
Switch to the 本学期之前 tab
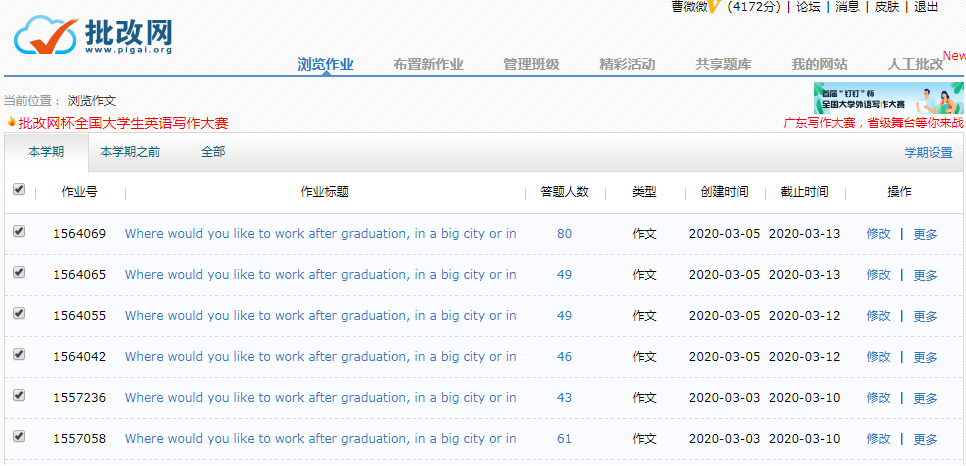[x=130, y=152]
